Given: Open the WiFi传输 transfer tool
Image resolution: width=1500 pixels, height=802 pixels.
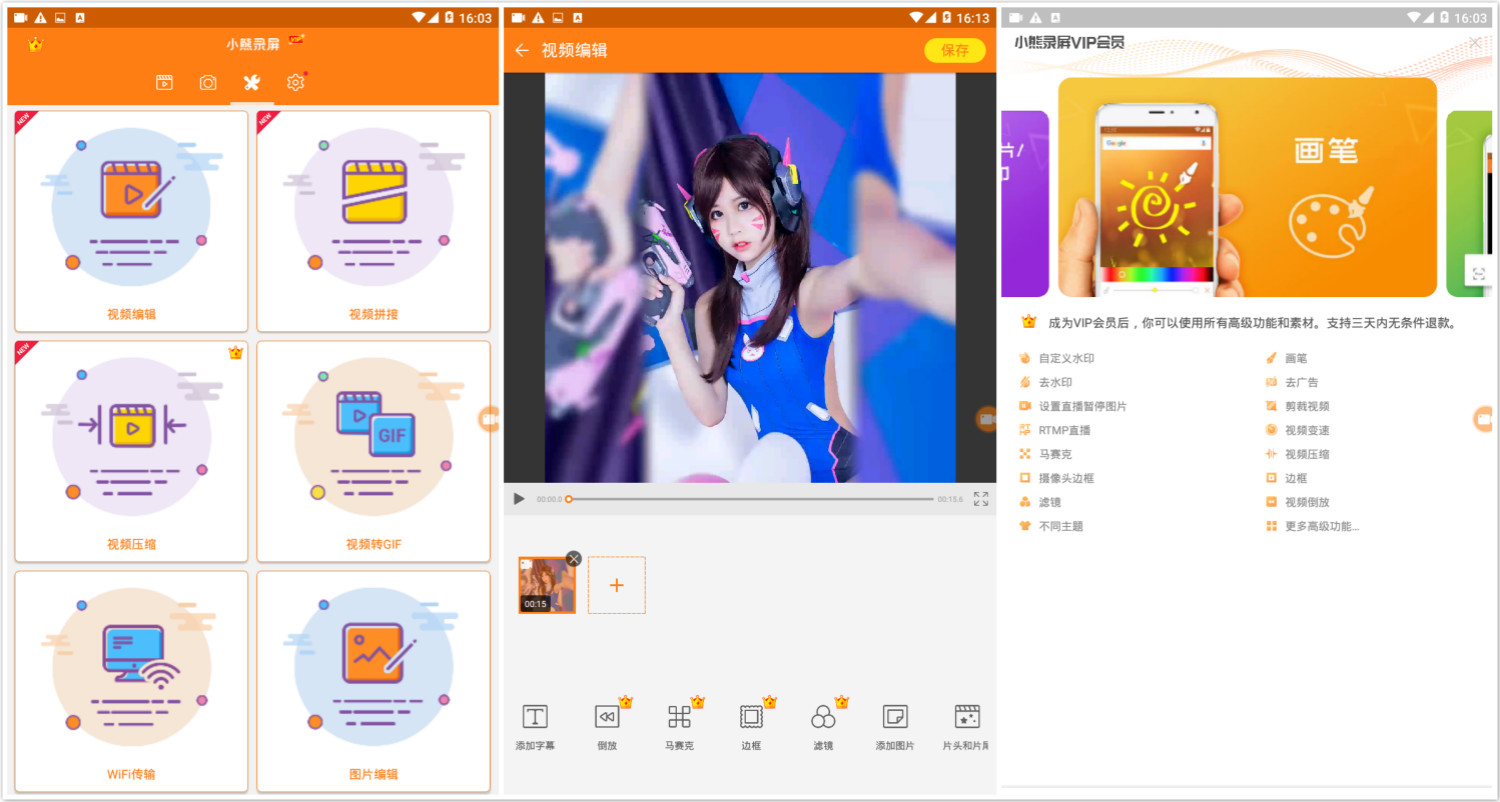Looking at the screenshot, I should tap(131, 682).
